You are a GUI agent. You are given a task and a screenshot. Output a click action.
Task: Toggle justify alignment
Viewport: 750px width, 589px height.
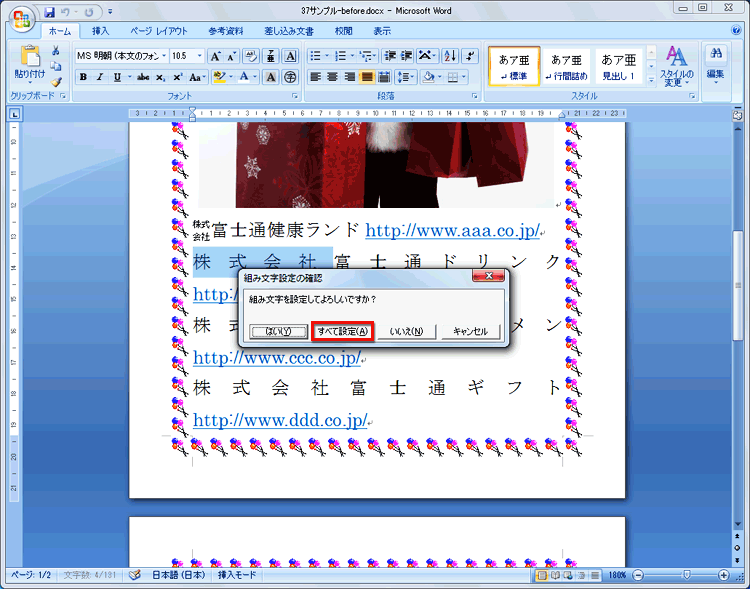(367, 77)
